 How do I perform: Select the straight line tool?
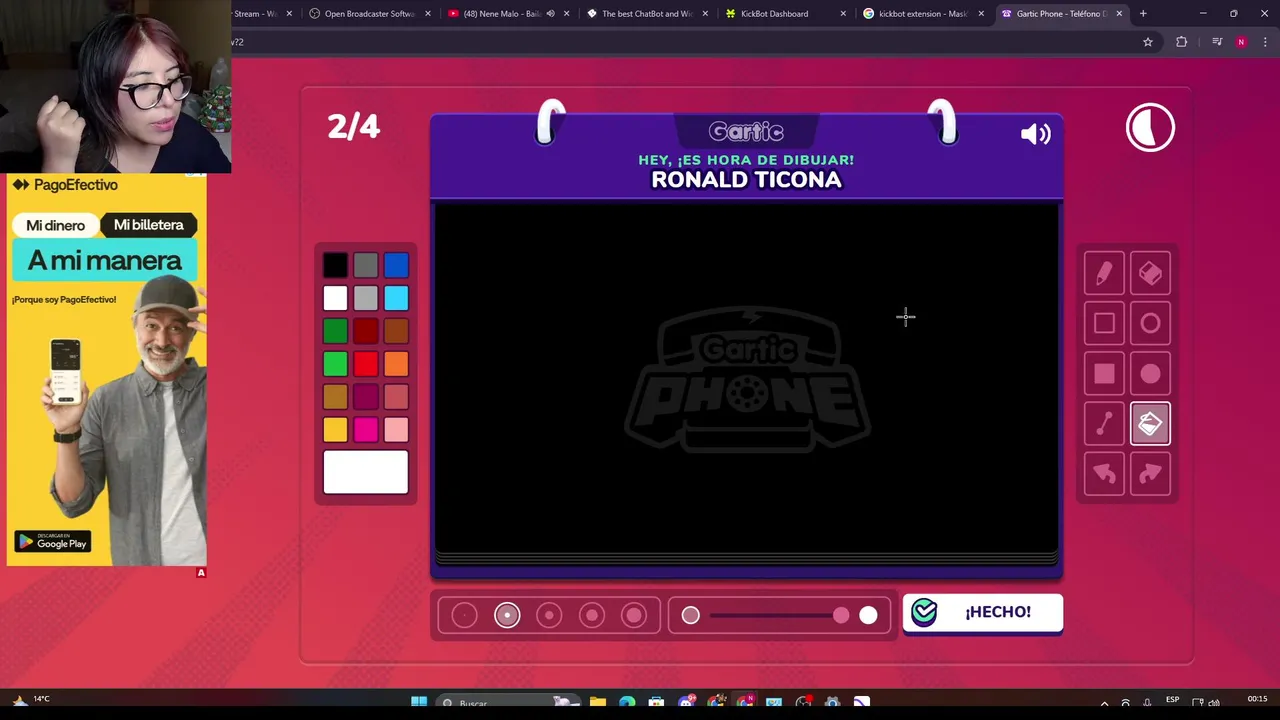1104,424
